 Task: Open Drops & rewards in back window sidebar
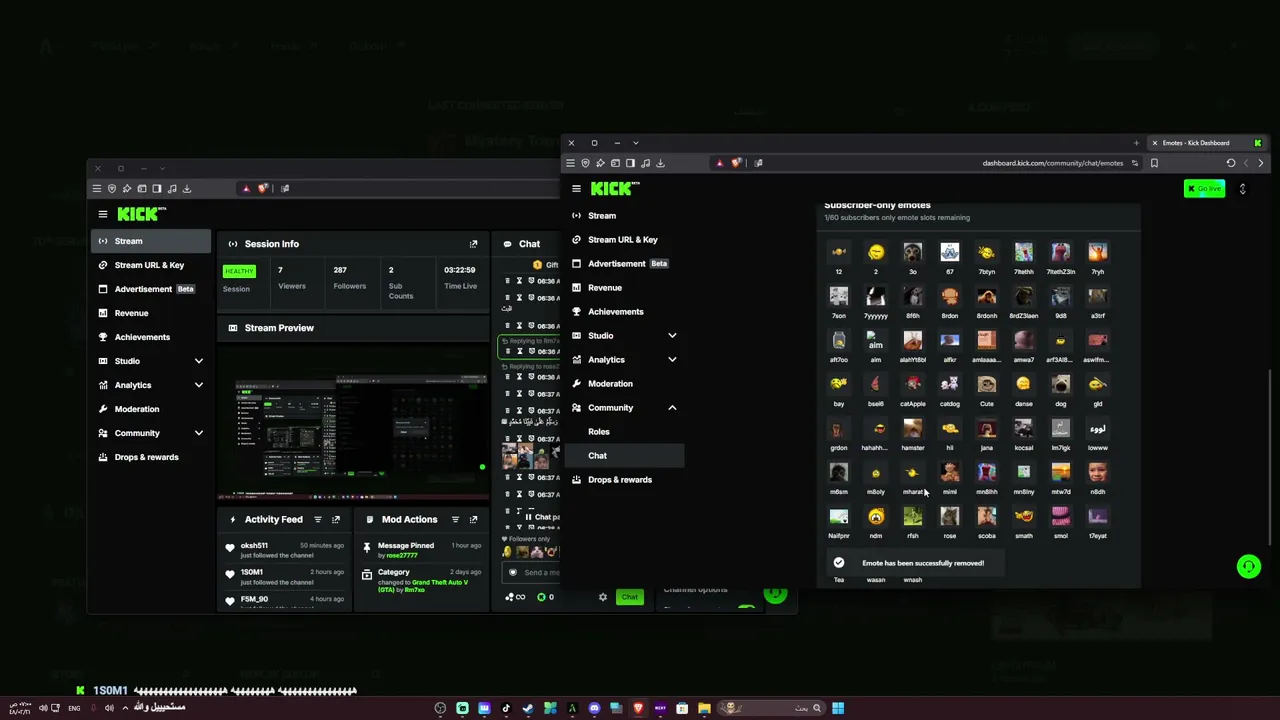pyautogui.click(x=152, y=457)
